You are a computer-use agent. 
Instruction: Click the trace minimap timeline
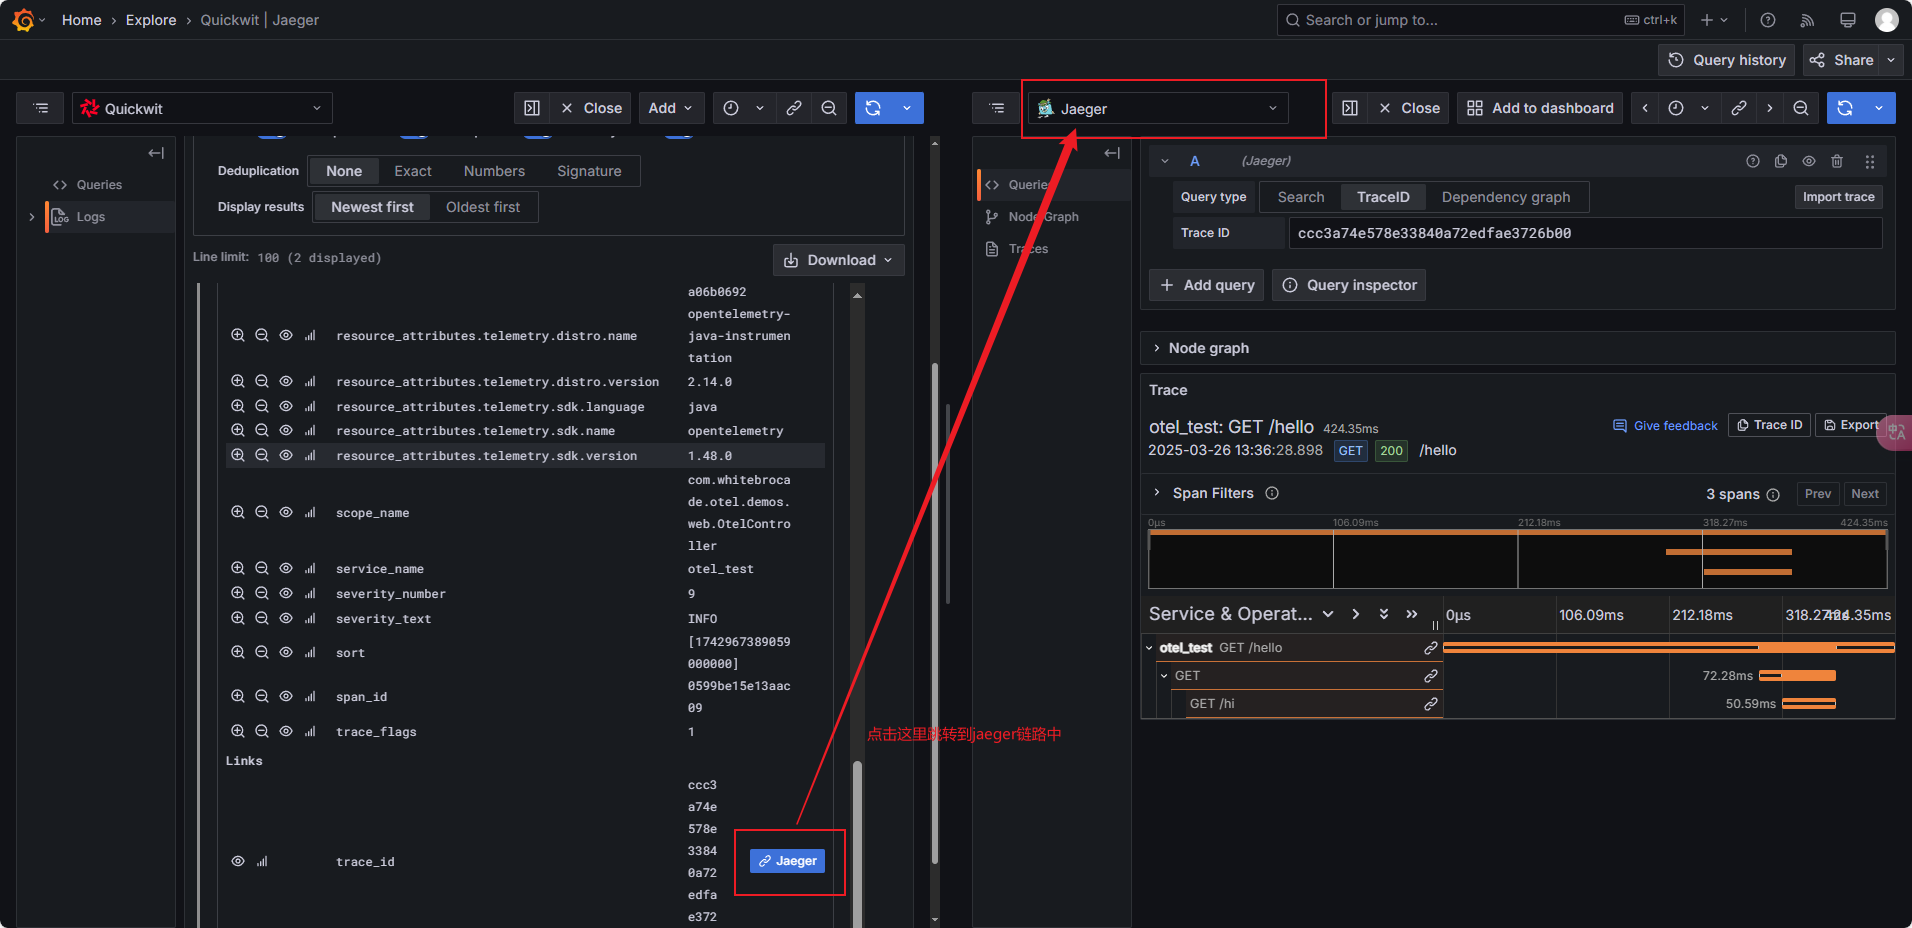point(1517,559)
